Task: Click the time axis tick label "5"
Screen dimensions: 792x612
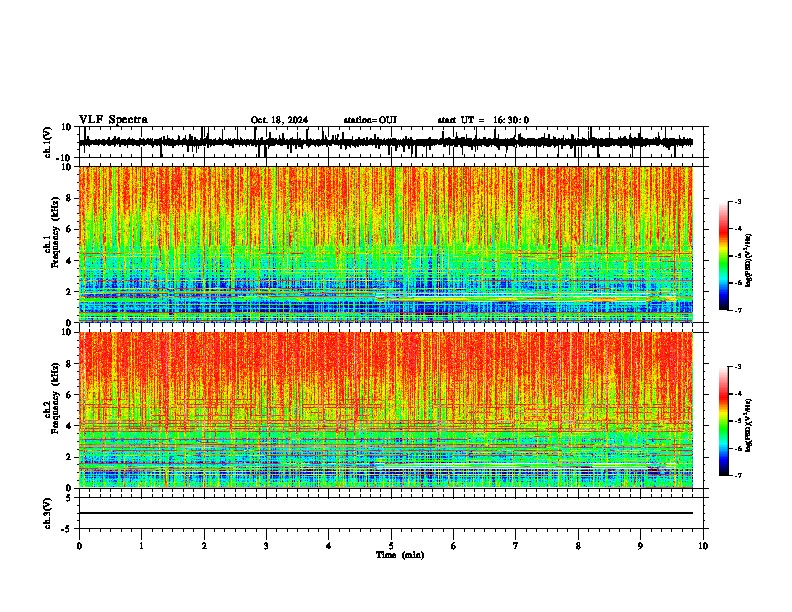Action: pyautogui.click(x=391, y=546)
